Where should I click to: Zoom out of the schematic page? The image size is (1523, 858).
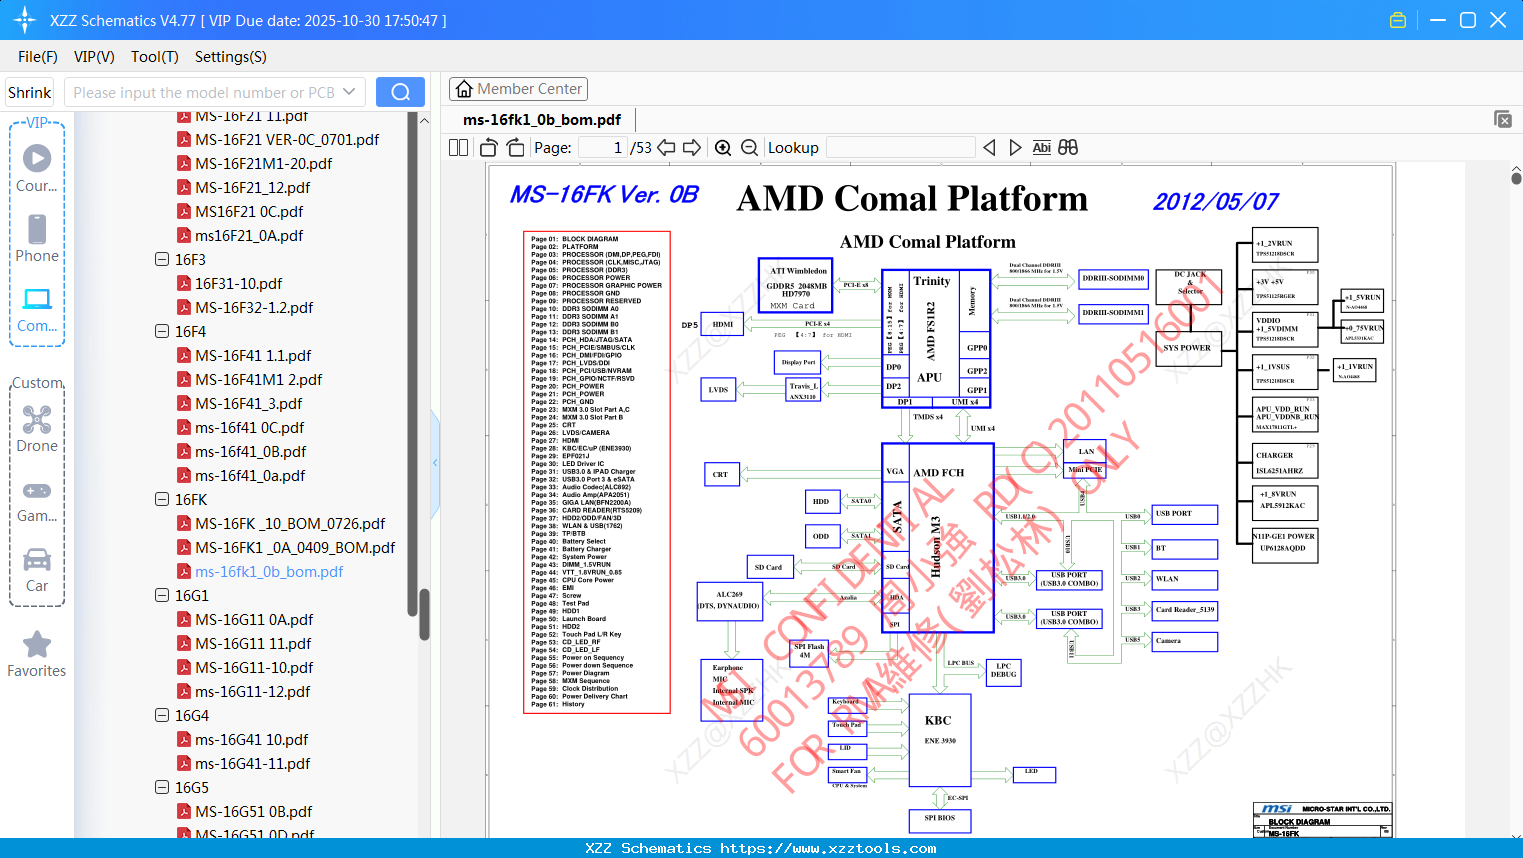pyautogui.click(x=749, y=147)
